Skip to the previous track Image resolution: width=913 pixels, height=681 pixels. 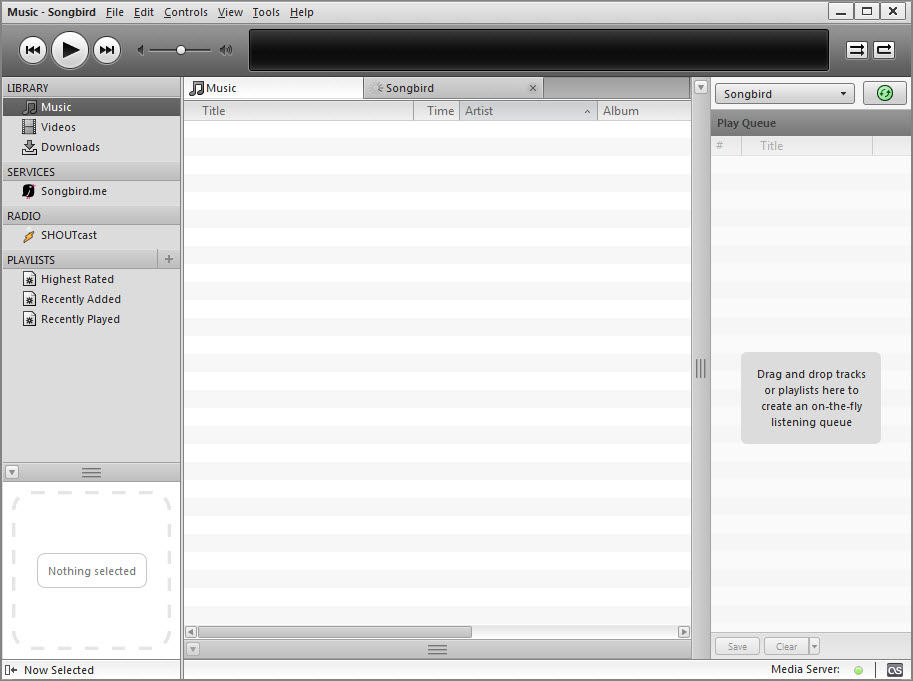pos(33,50)
